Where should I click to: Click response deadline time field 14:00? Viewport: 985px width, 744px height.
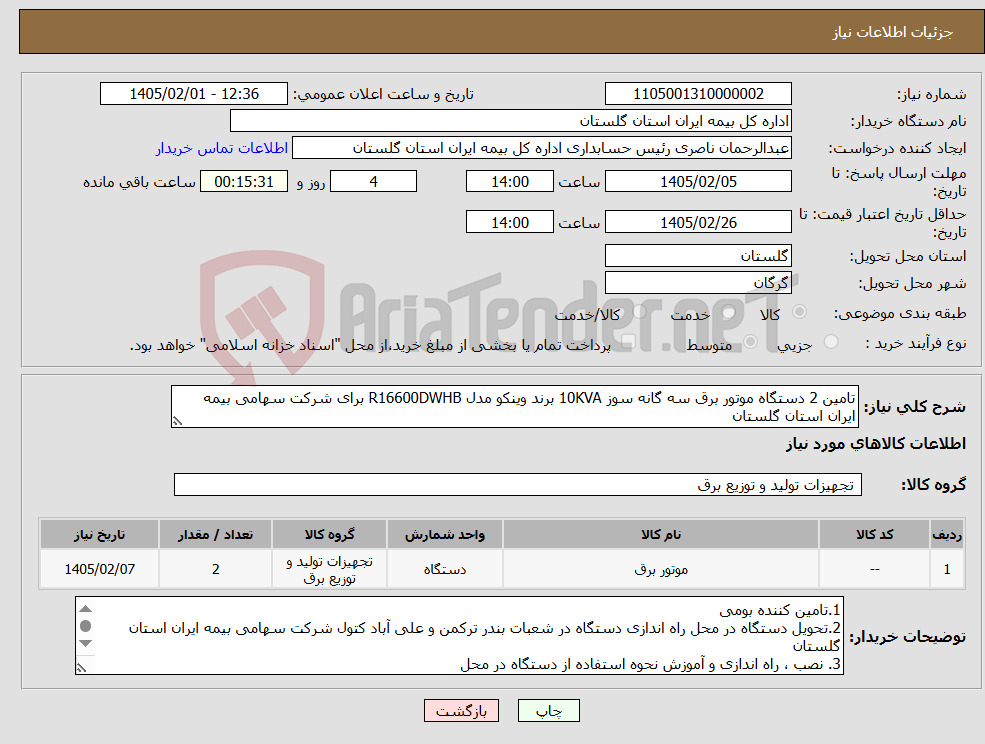coord(509,182)
